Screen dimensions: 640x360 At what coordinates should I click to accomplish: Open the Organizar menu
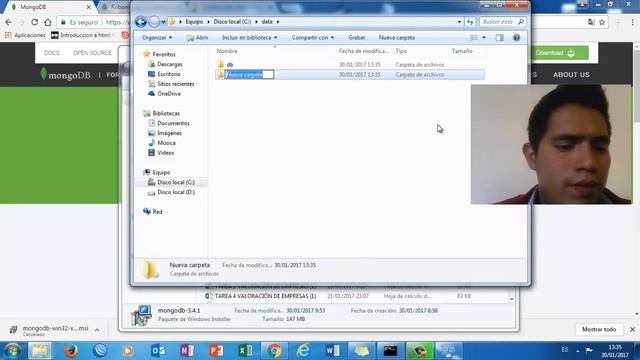click(157, 38)
